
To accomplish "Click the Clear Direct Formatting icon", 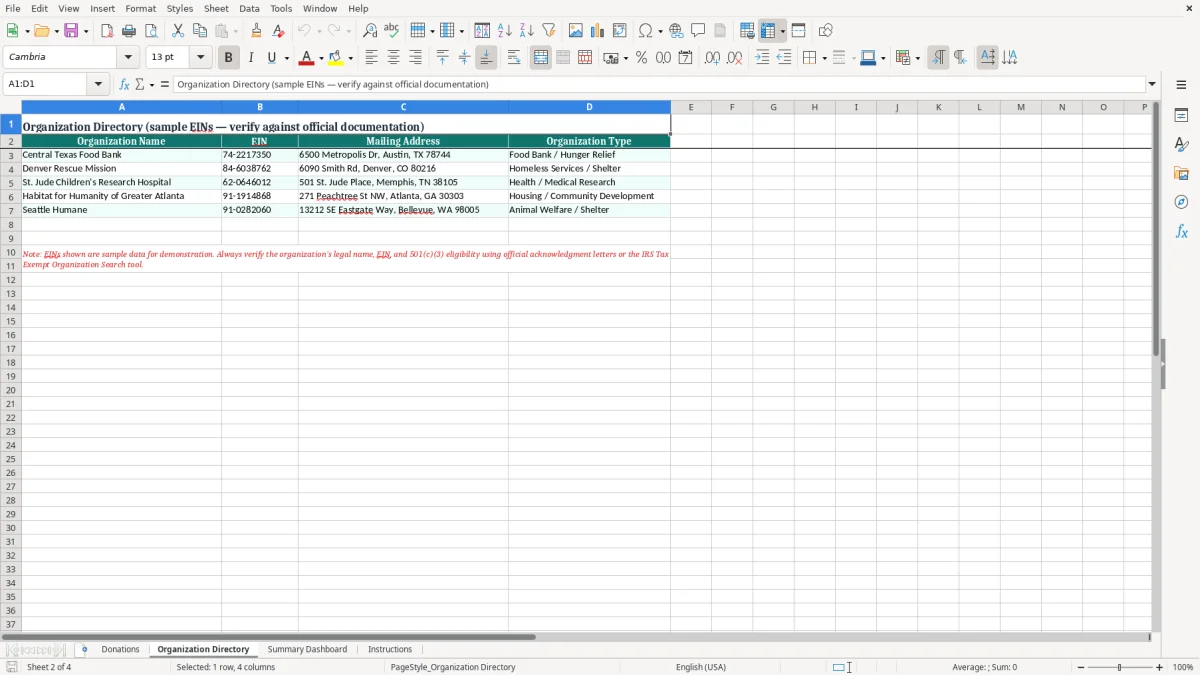I will click(278, 31).
